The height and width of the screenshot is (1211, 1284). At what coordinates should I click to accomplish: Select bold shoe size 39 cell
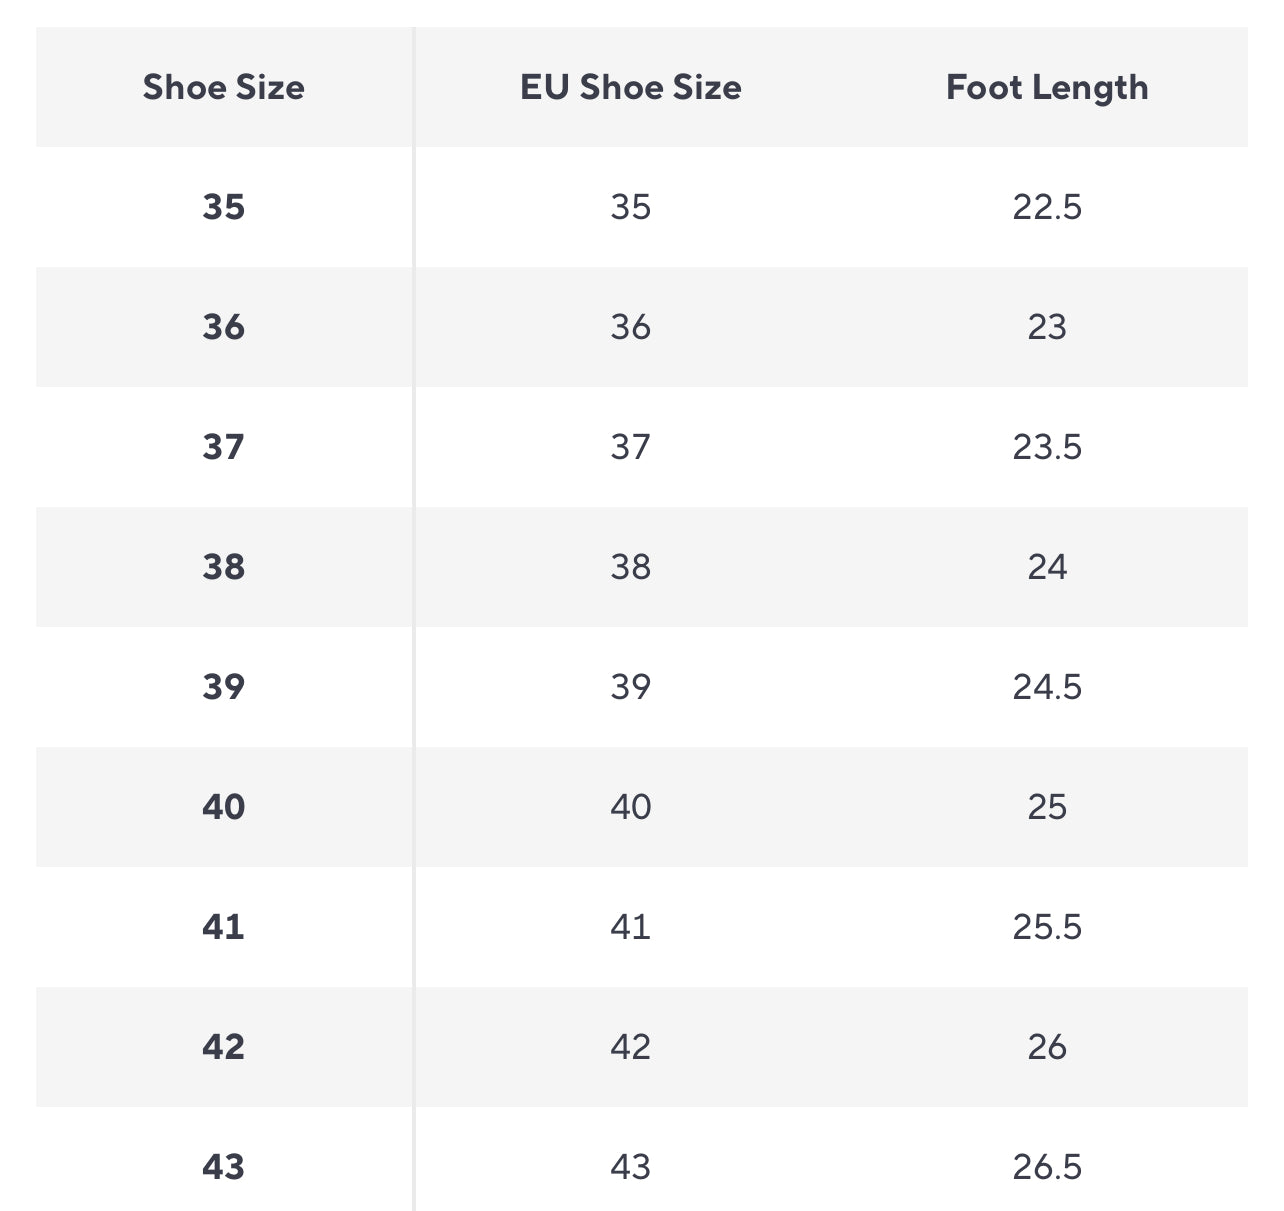click(x=223, y=687)
